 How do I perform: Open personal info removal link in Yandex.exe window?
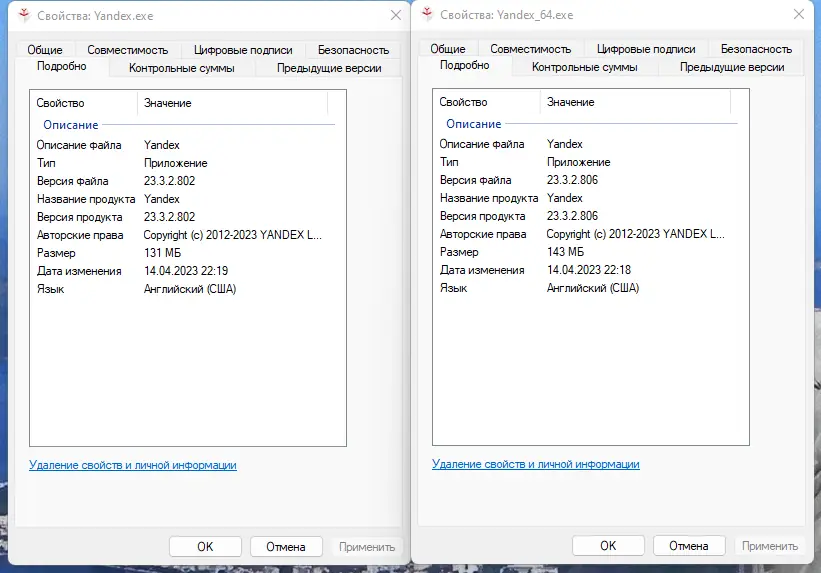(133, 465)
